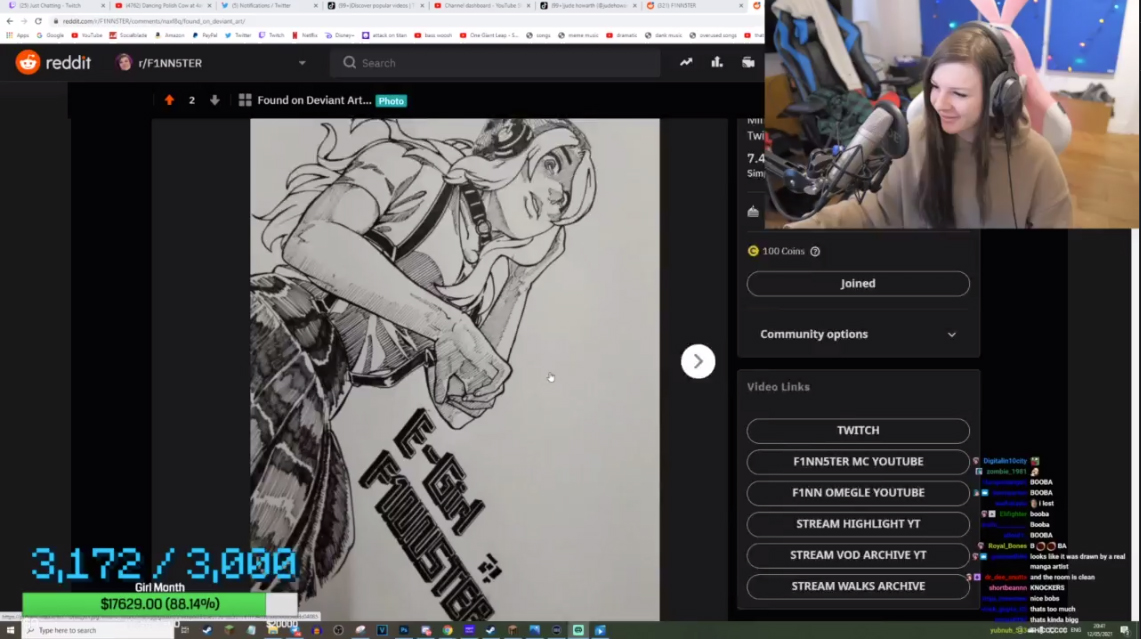Click the Photo flair tag

coord(391,101)
